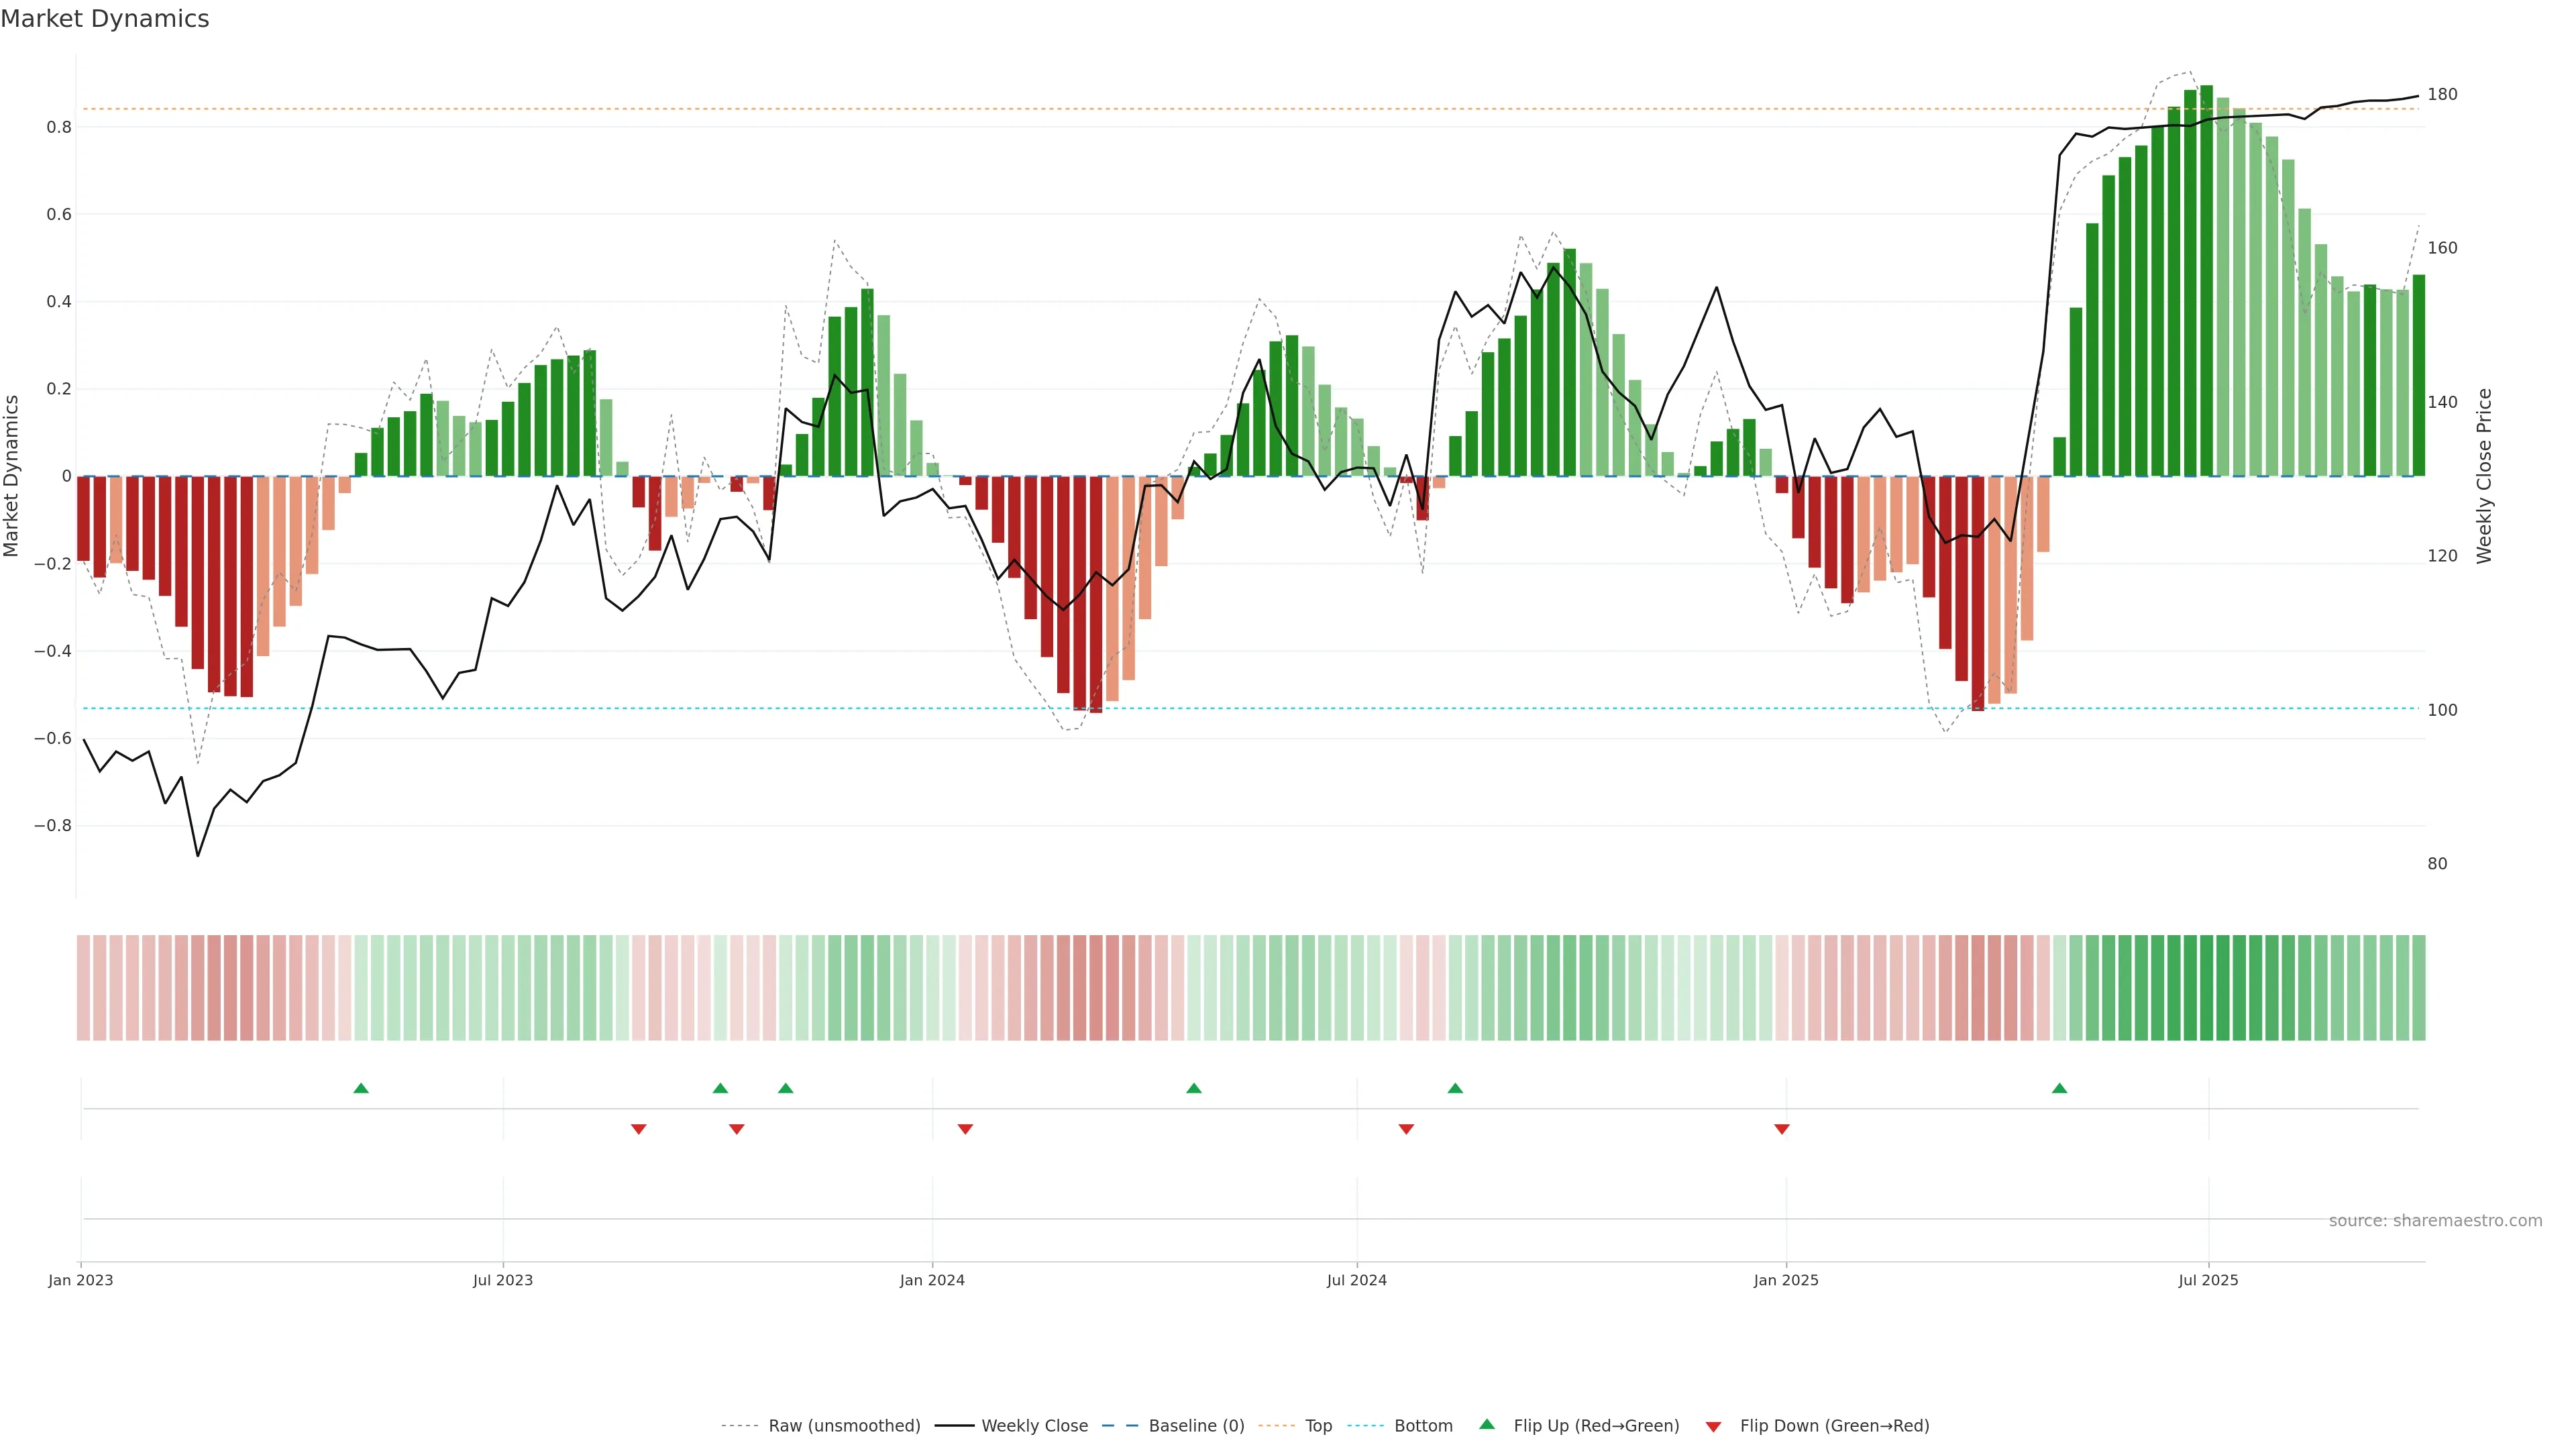The height and width of the screenshot is (1449, 2576).
Task: Click the 180 label on price axis
Action: point(2442,94)
